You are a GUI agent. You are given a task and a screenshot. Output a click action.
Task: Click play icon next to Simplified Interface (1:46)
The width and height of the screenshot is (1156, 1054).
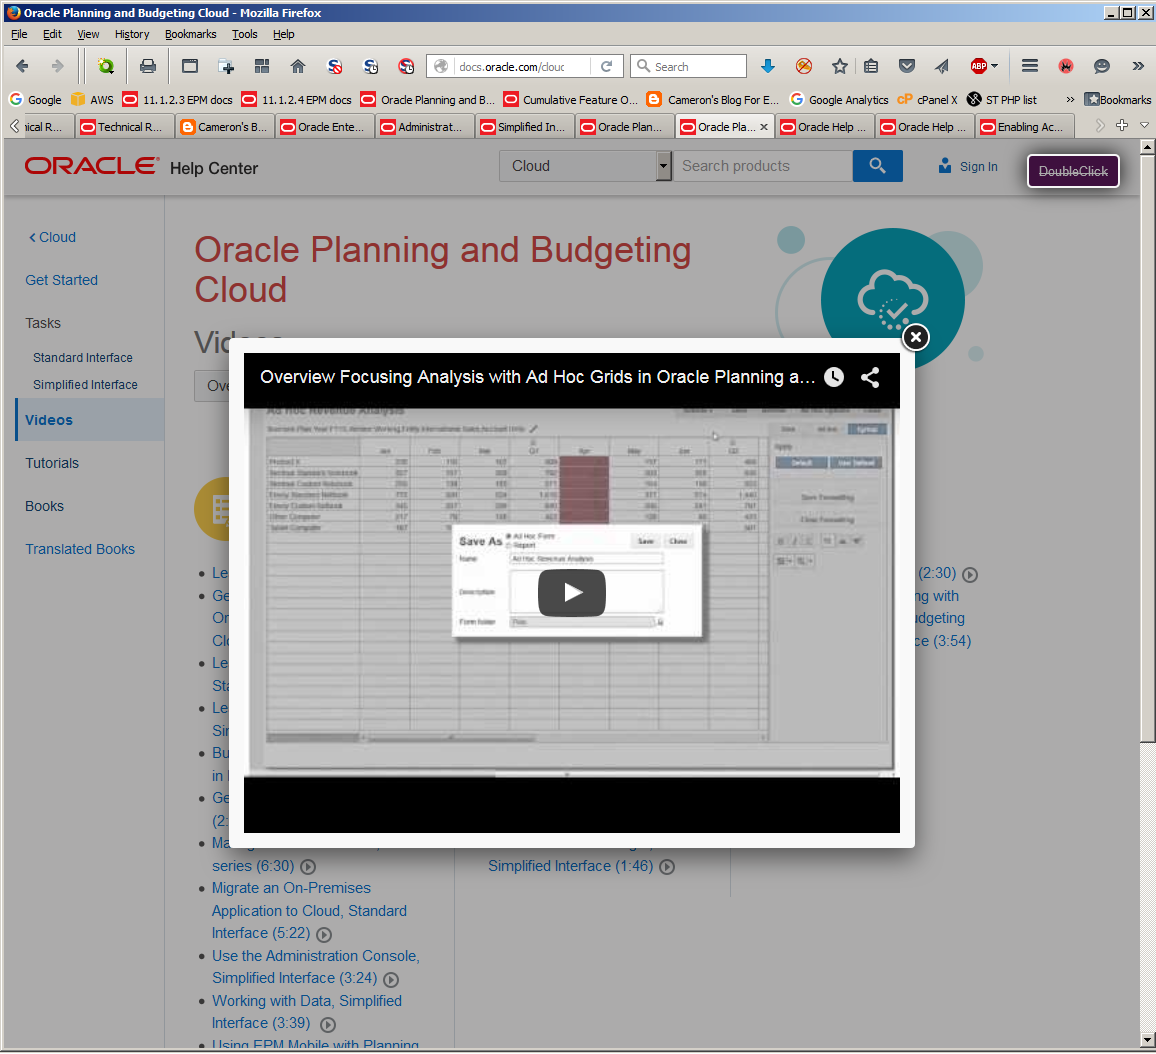[666, 867]
